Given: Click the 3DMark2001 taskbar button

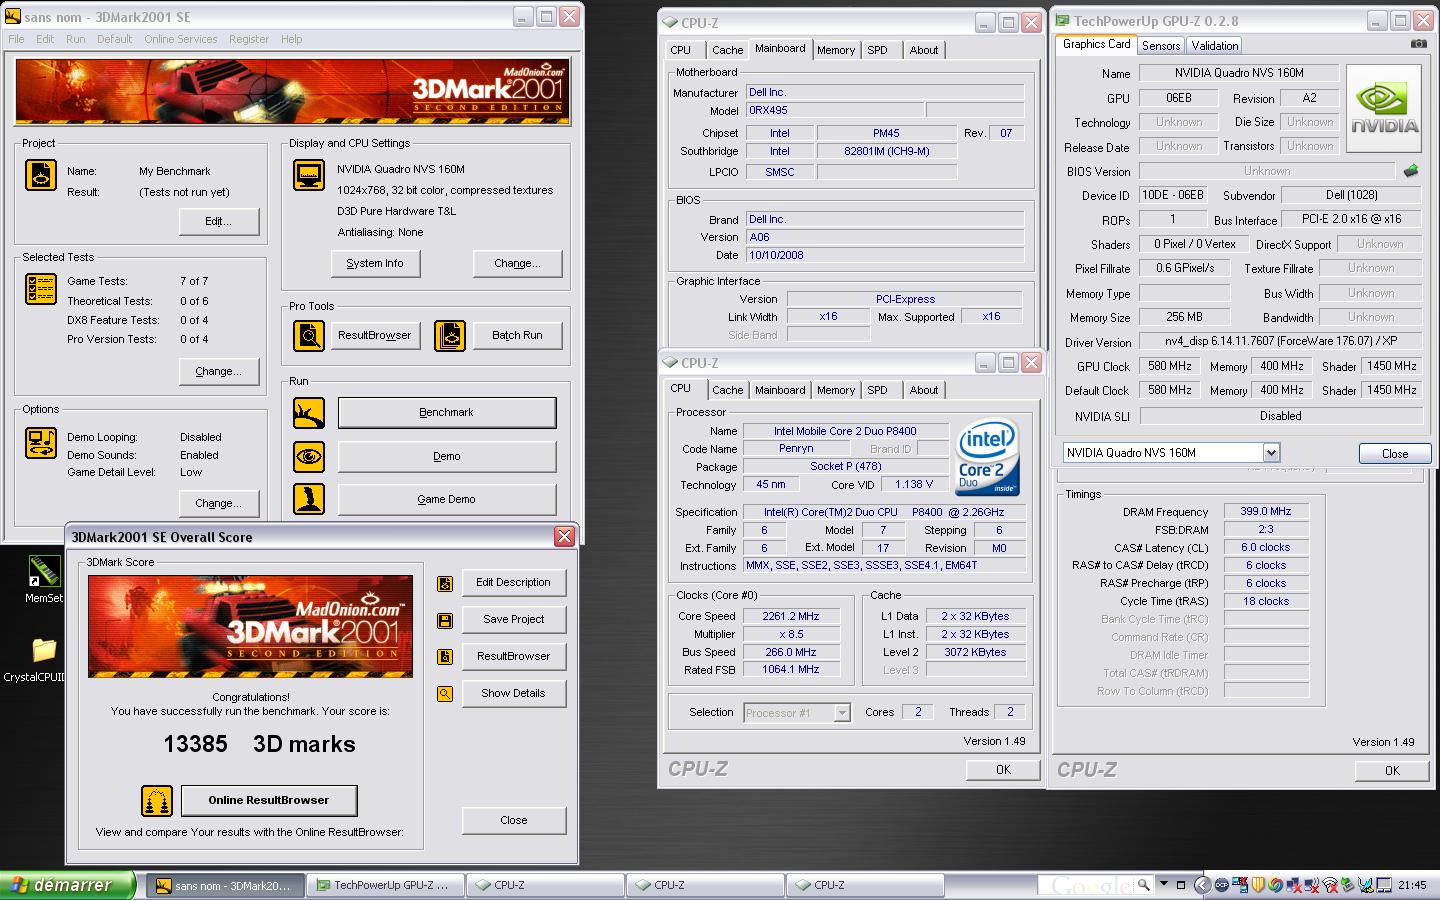Looking at the screenshot, I should click(x=225, y=885).
